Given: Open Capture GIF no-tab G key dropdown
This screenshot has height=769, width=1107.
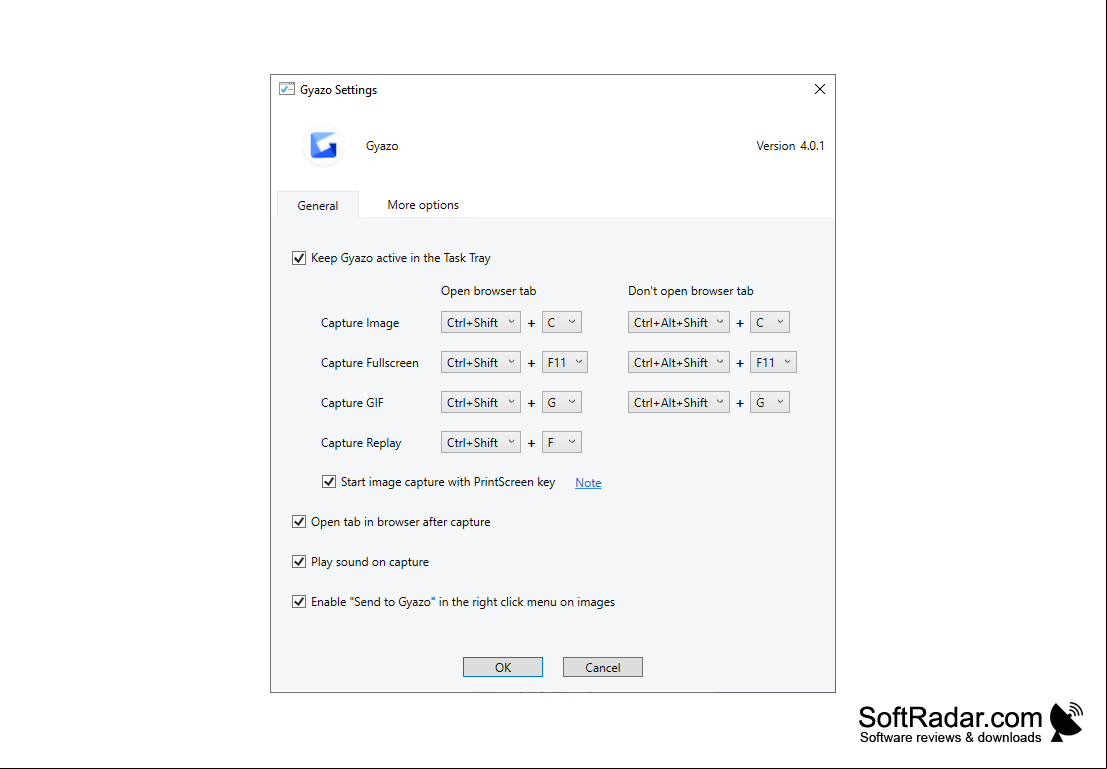Looking at the screenshot, I should click(x=770, y=403).
